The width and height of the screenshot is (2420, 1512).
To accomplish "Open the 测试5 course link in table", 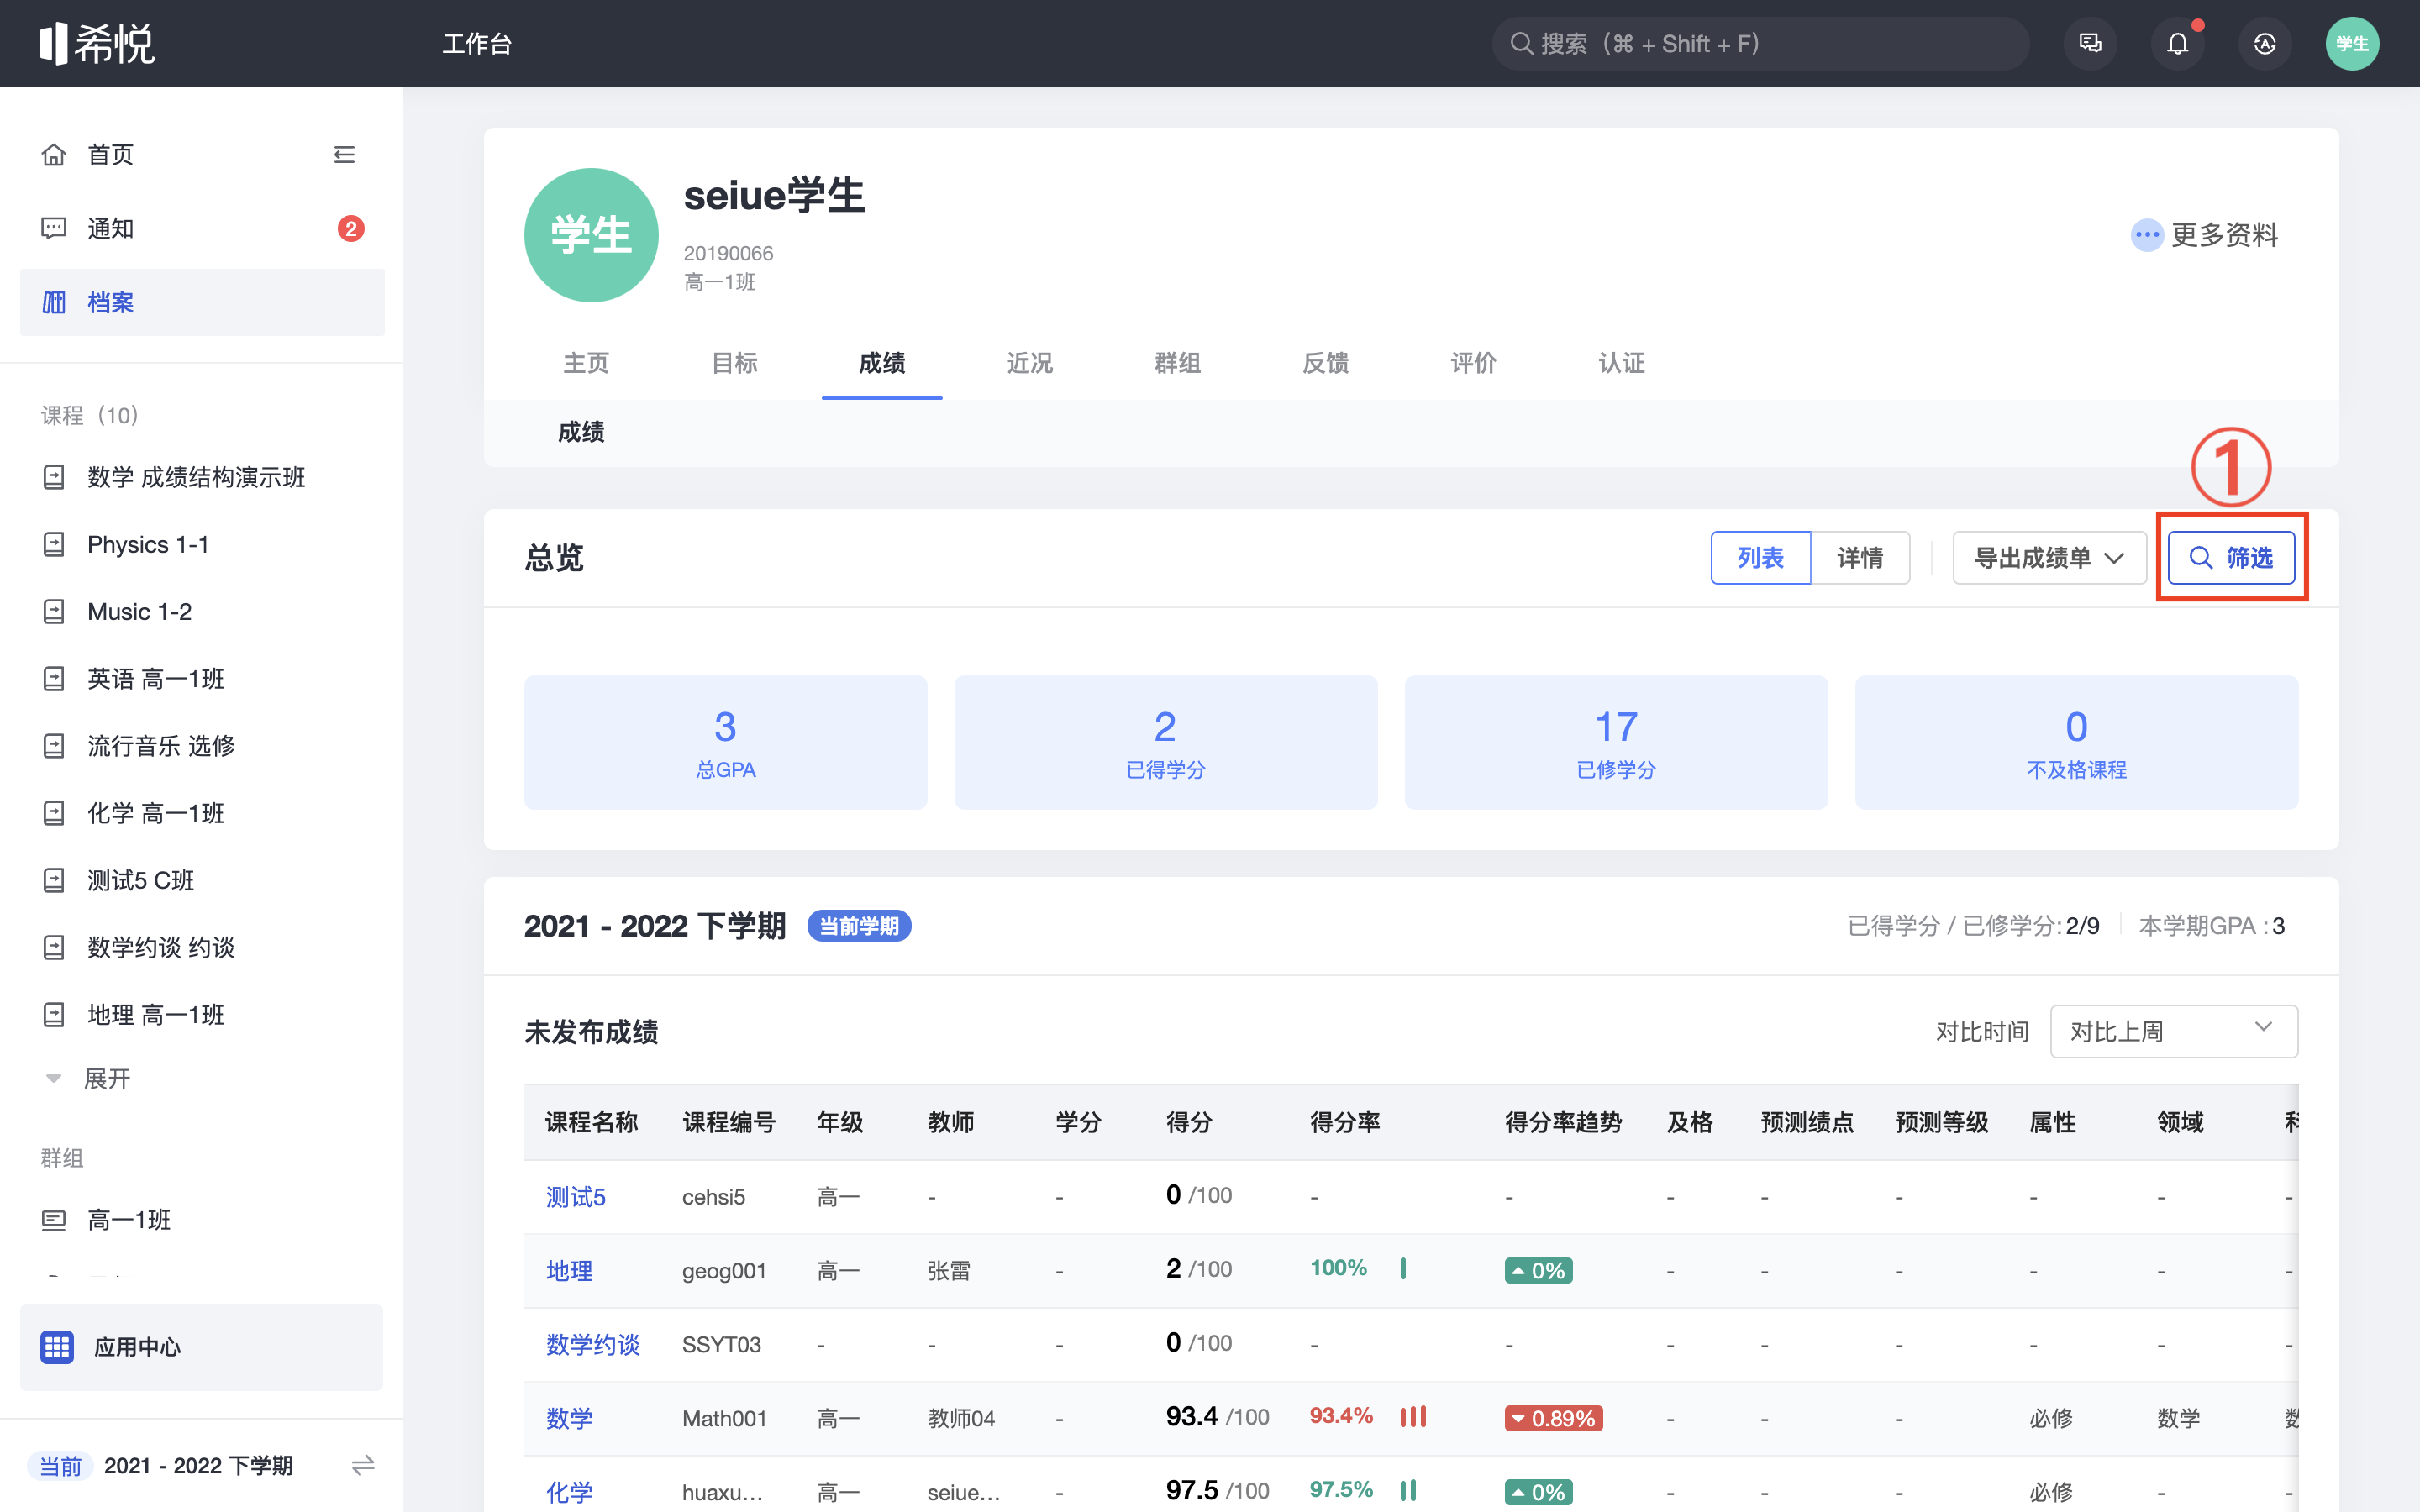I will (x=576, y=1197).
